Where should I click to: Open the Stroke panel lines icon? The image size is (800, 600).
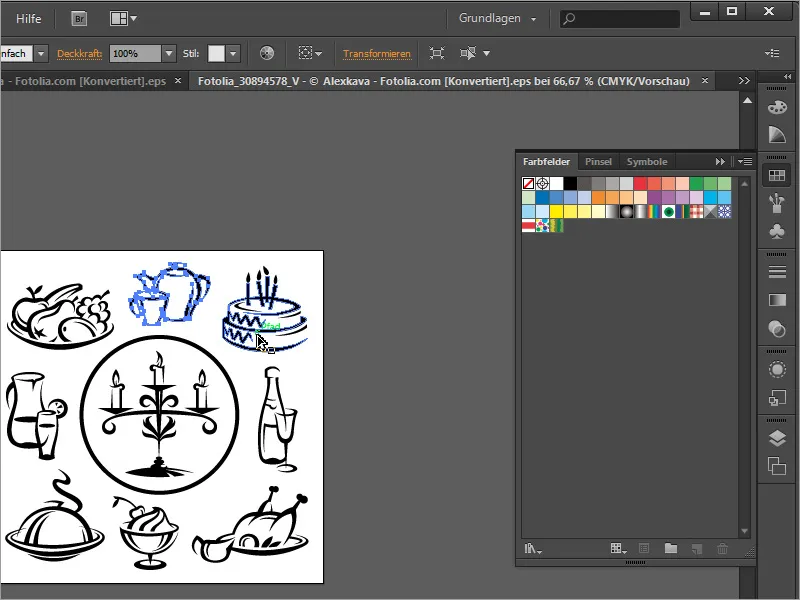[777, 272]
